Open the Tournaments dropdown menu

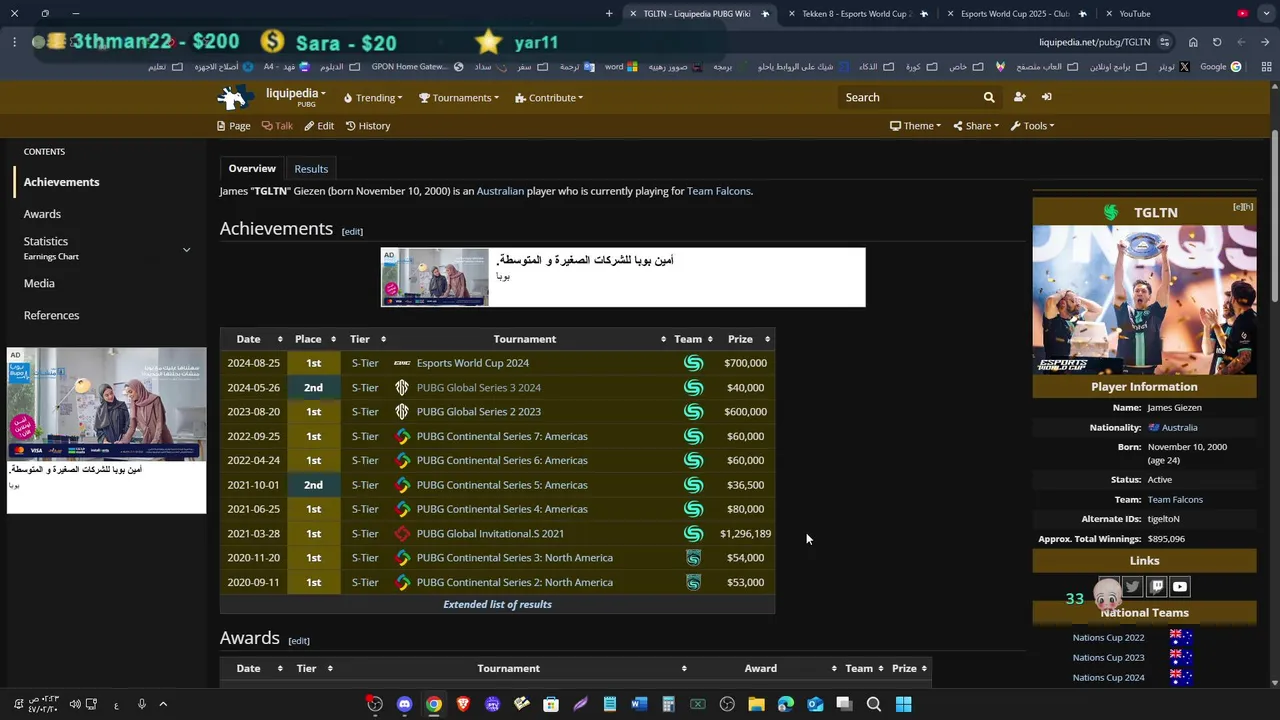[459, 98]
